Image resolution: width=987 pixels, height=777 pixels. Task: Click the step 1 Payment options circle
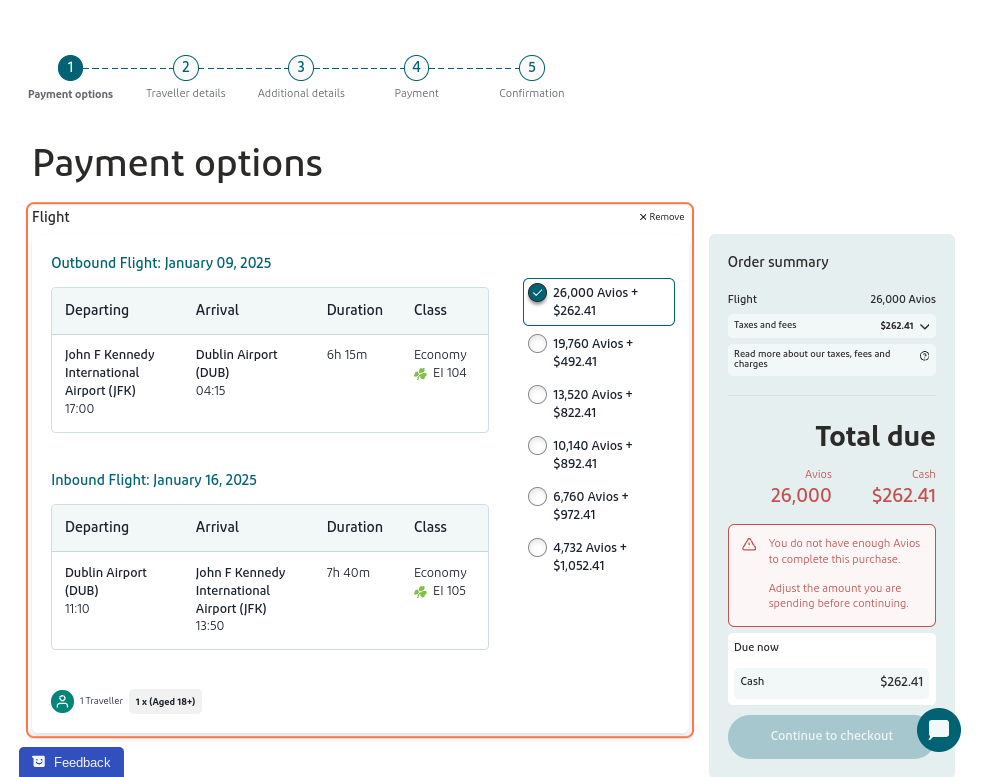[70, 68]
